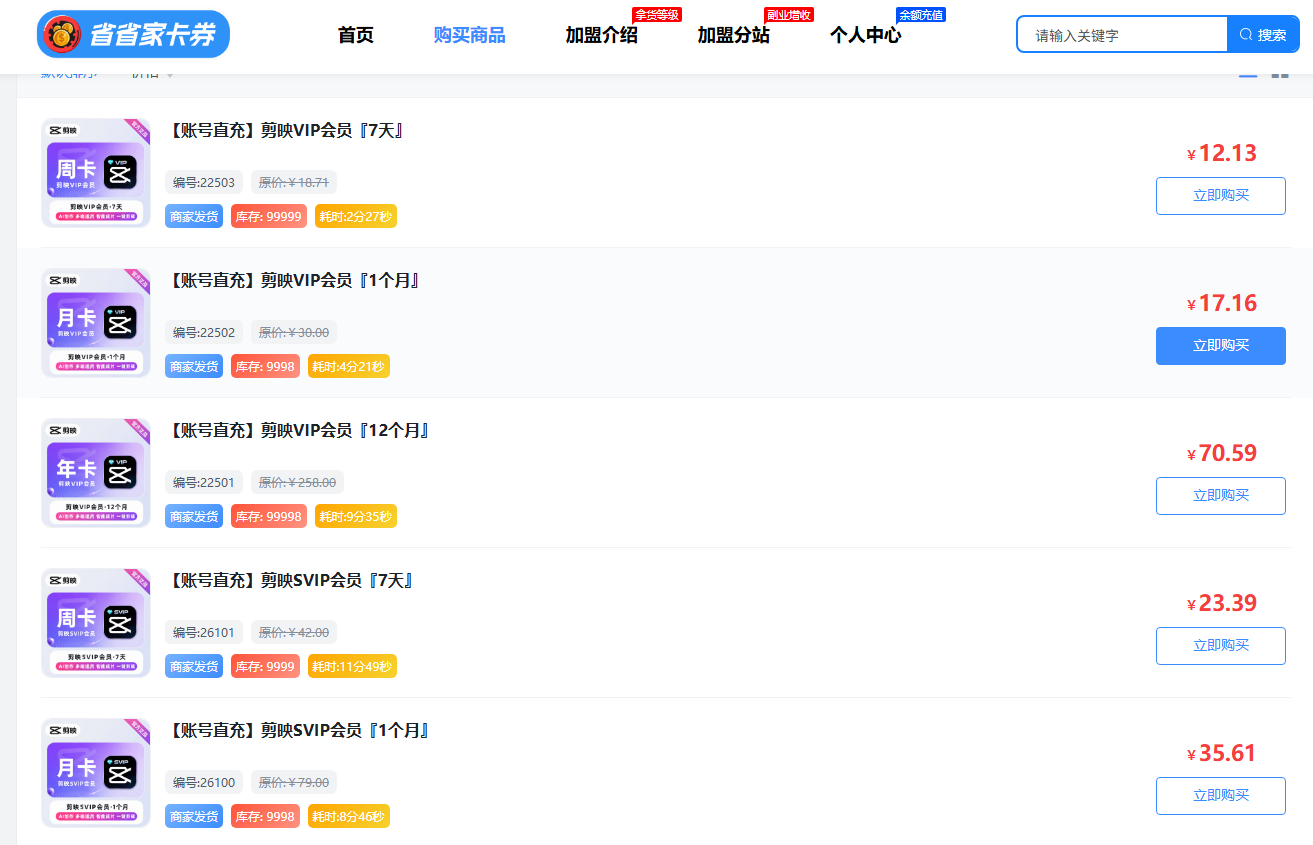The width and height of the screenshot is (1313, 845).
Task: Open the 个人中心 menu item
Action: pyautogui.click(x=865, y=36)
